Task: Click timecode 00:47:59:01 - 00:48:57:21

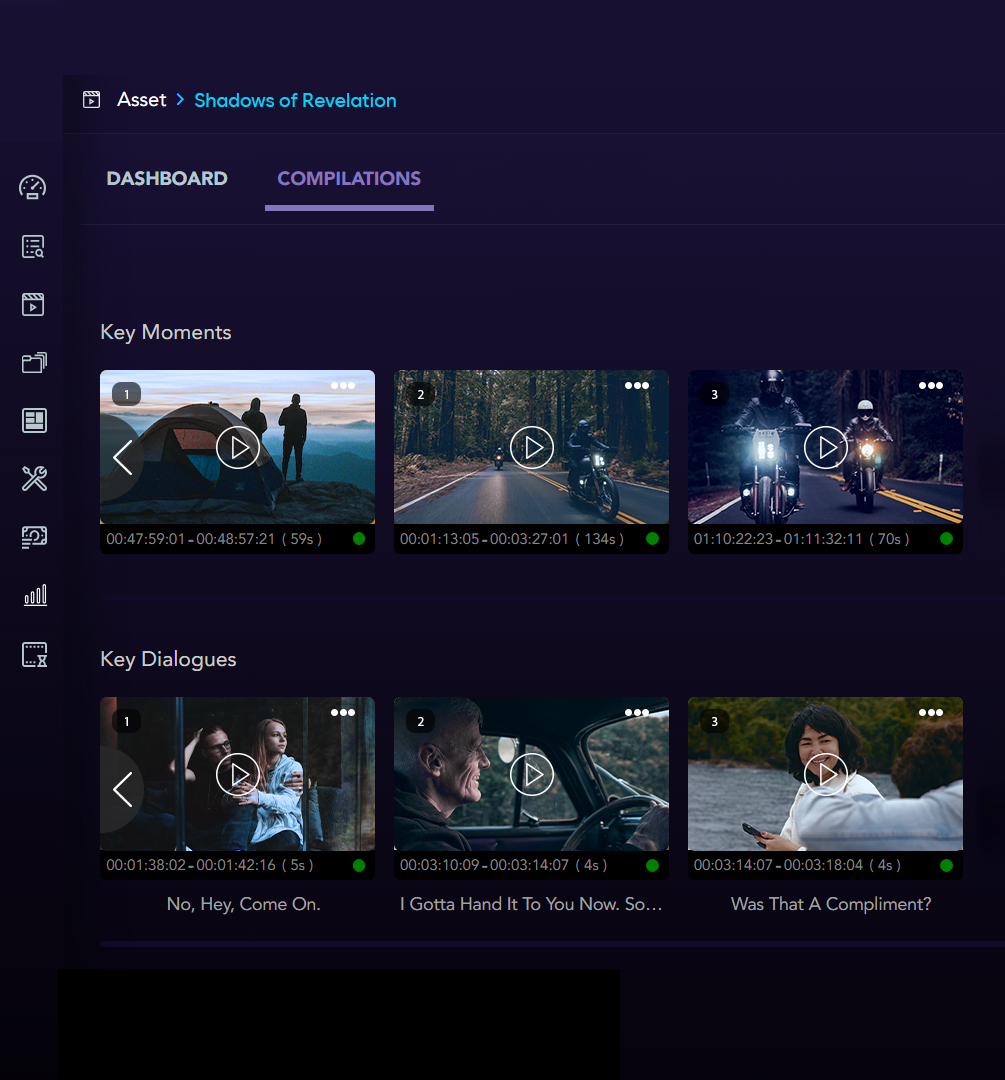Action: tap(190, 539)
